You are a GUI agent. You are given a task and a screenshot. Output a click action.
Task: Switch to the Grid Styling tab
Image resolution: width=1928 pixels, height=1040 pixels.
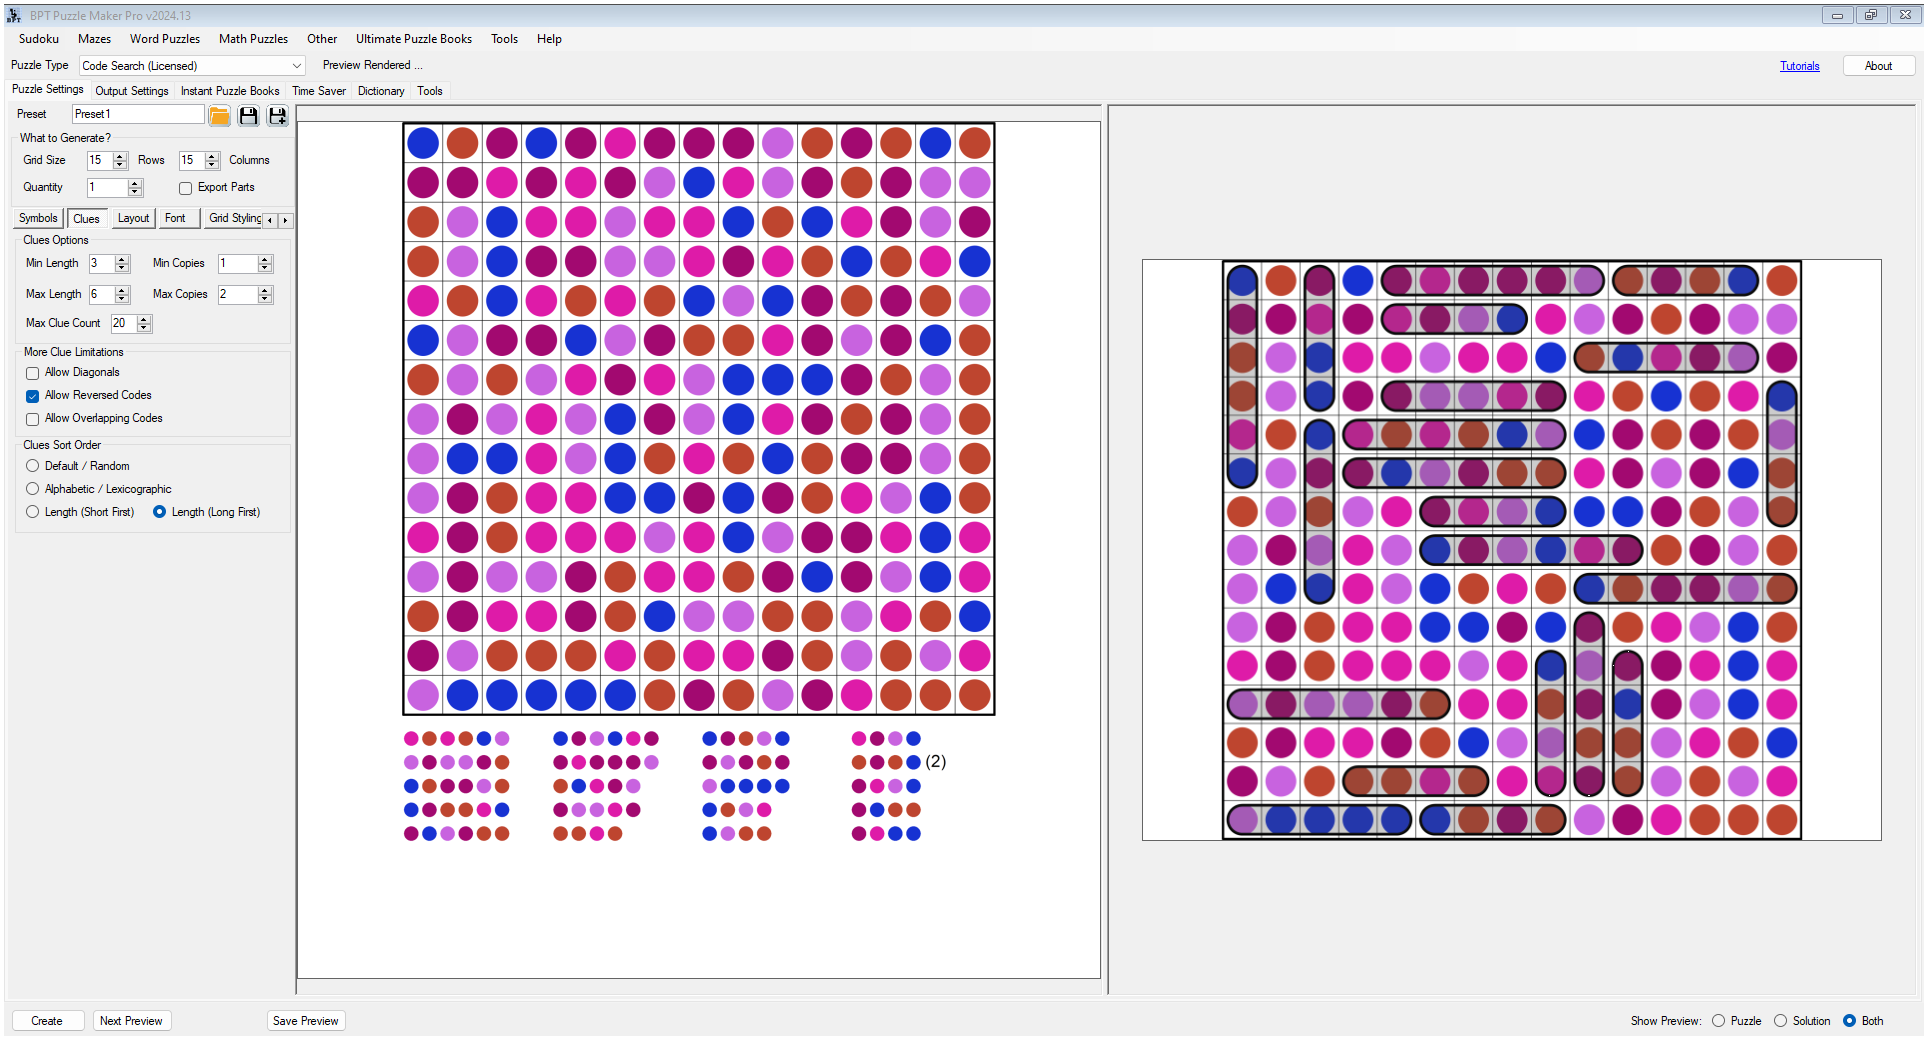234,218
